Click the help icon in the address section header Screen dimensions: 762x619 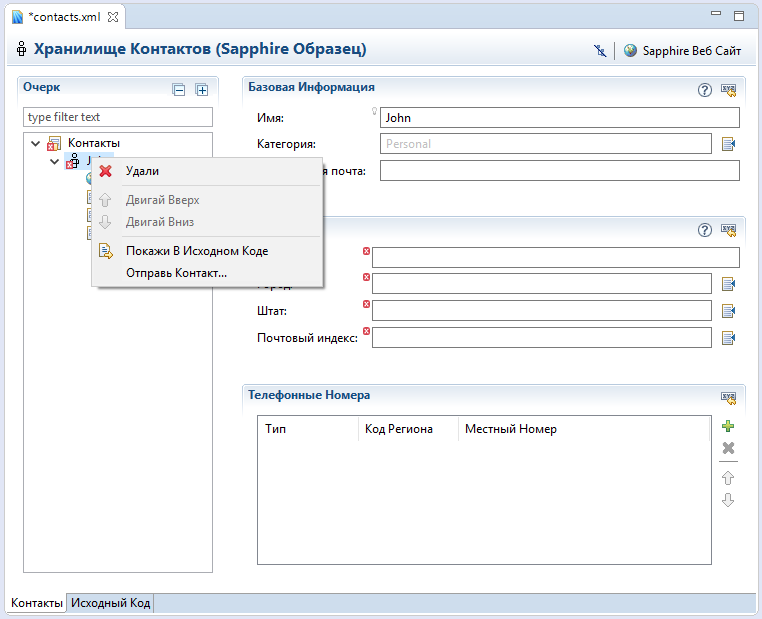pyautogui.click(x=704, y=230)
